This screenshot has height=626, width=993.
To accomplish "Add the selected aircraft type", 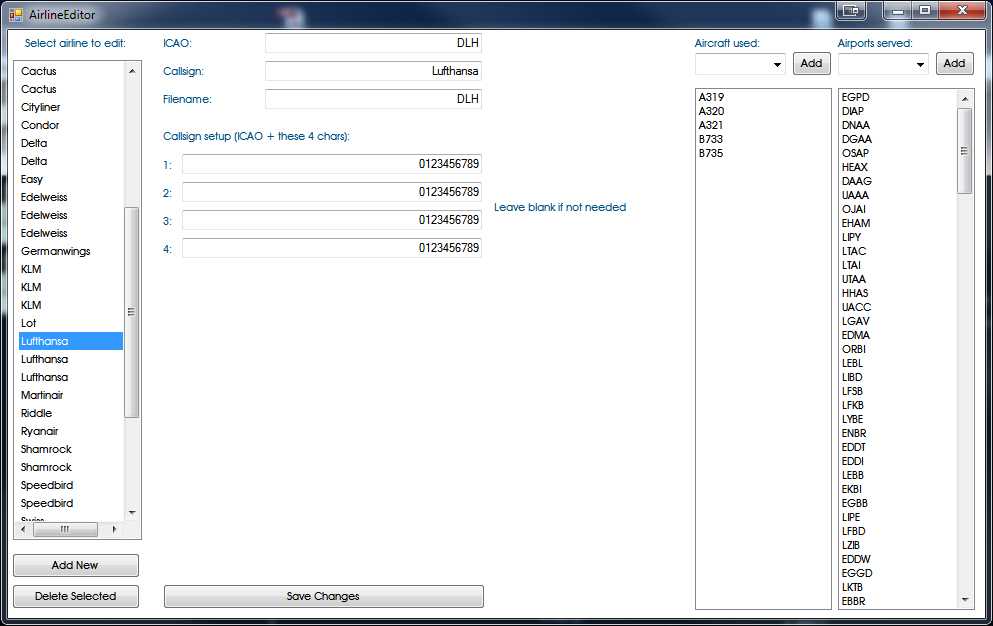I will click(x=811, y=63).
